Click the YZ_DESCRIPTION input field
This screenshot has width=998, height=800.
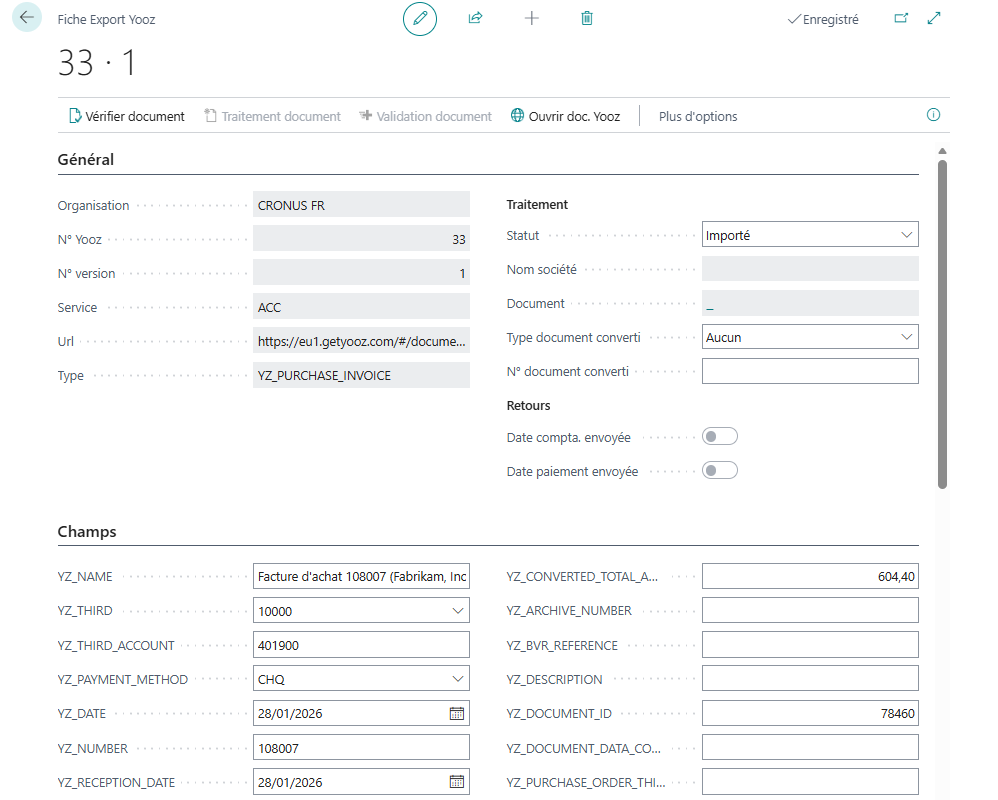click(809, 679)
